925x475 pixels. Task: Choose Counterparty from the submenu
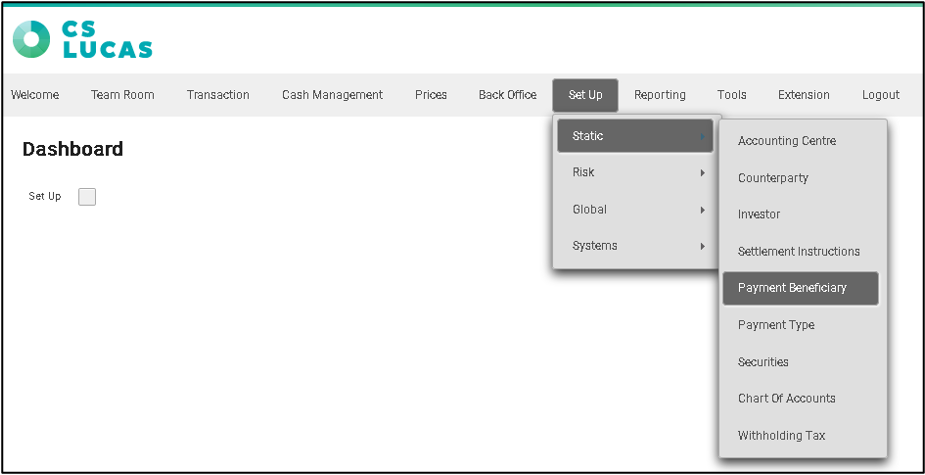click(x=773, y=178)
